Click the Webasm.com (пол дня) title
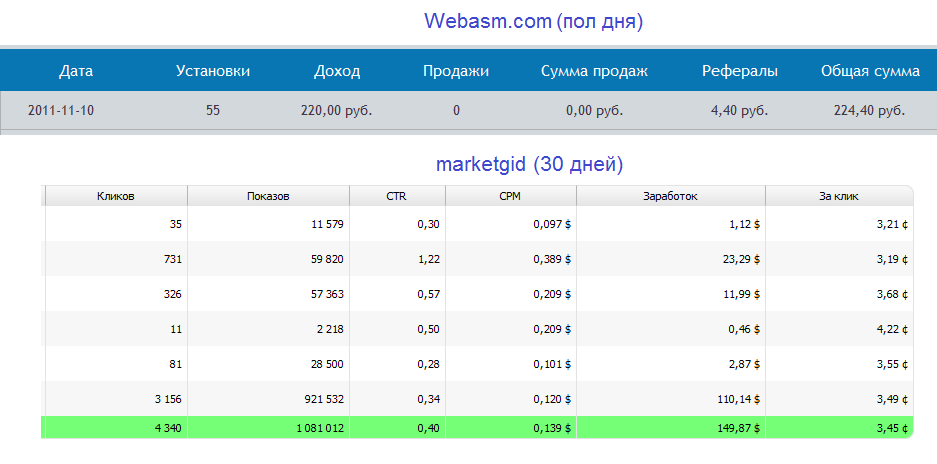The width and height of the screenshot is (937, 464). click(534, 22)
